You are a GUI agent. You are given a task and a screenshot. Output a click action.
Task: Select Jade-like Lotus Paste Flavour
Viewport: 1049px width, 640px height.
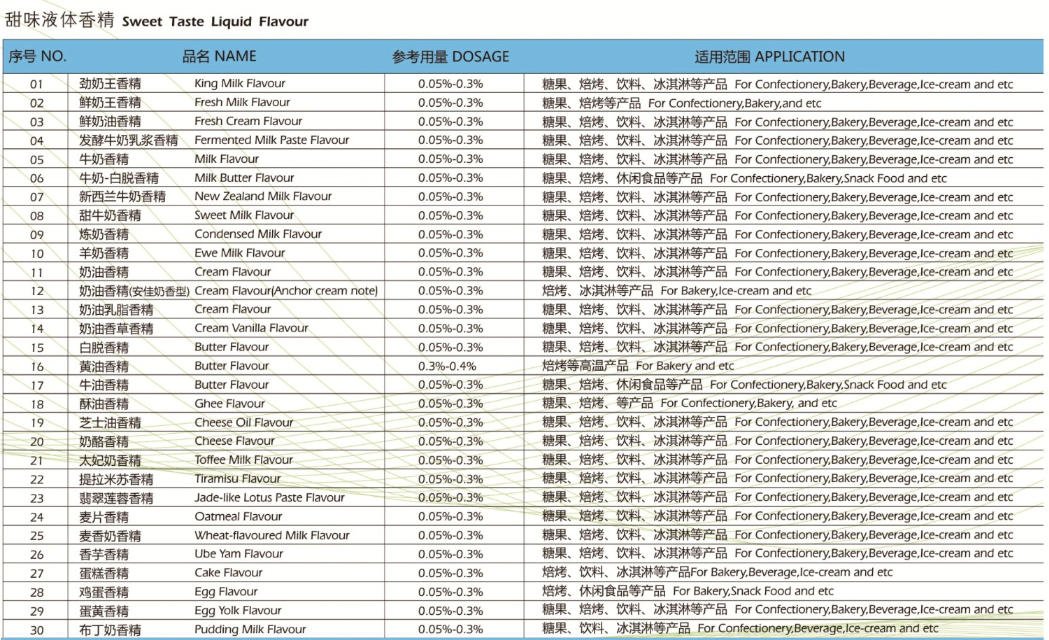pos(269,498)
